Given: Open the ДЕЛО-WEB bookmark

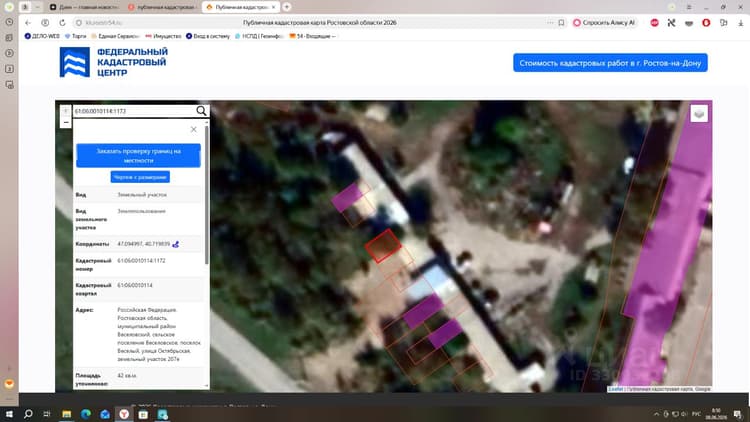Looking at the screenshot, I should click(42, 36).
